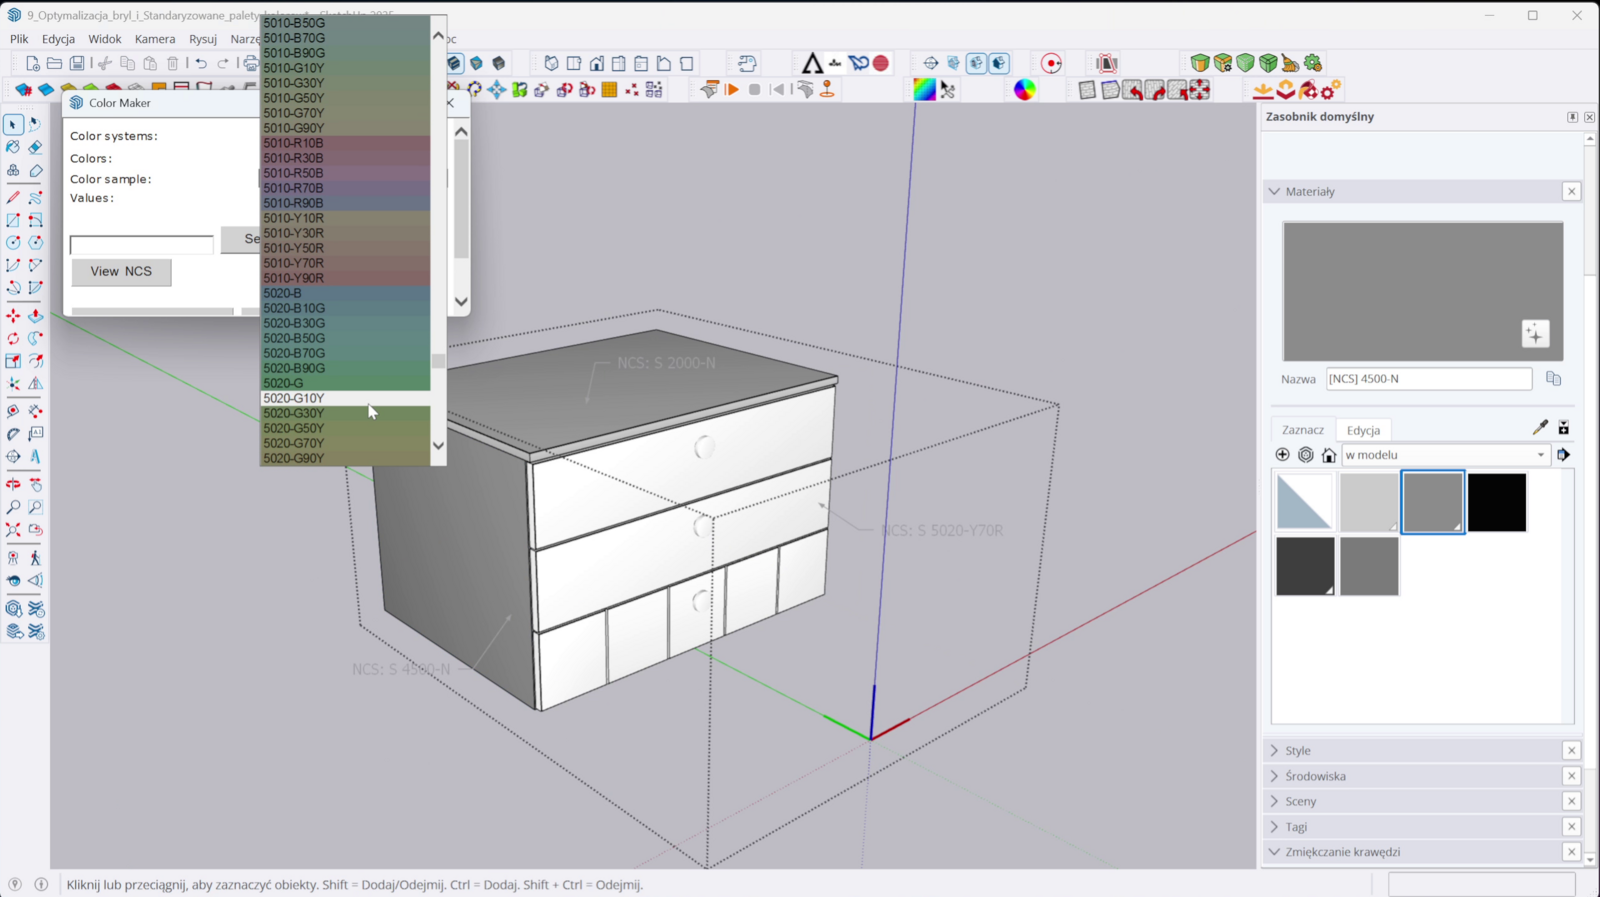
Task: Switch to the Edycja materials tab
Action: coord(1363,430)
